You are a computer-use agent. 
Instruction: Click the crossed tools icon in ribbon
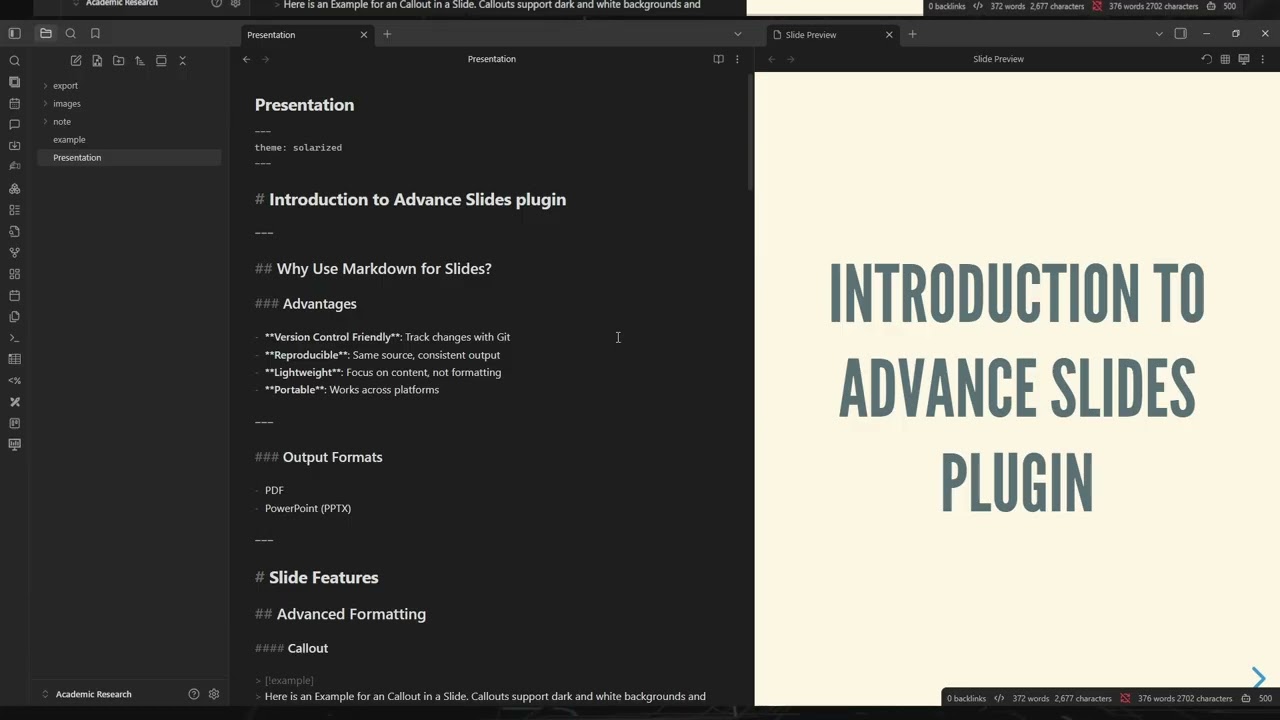coord(14,402)
